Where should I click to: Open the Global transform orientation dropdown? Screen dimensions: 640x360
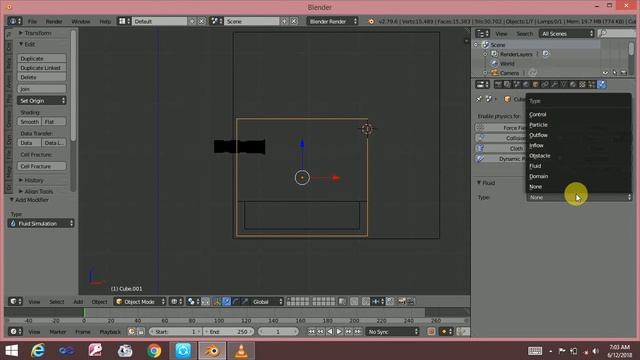pos(267,302)
